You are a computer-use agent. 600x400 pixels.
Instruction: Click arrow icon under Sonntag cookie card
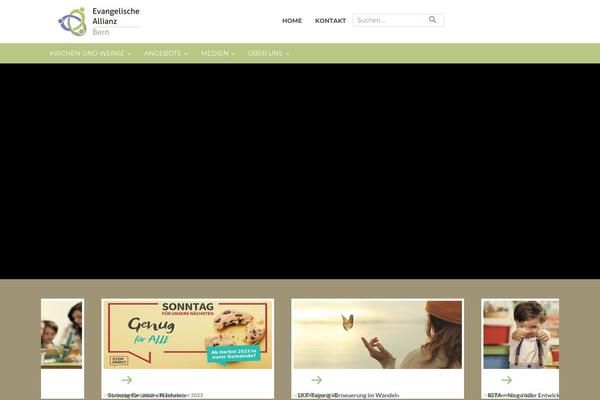[x=127, y=380]
